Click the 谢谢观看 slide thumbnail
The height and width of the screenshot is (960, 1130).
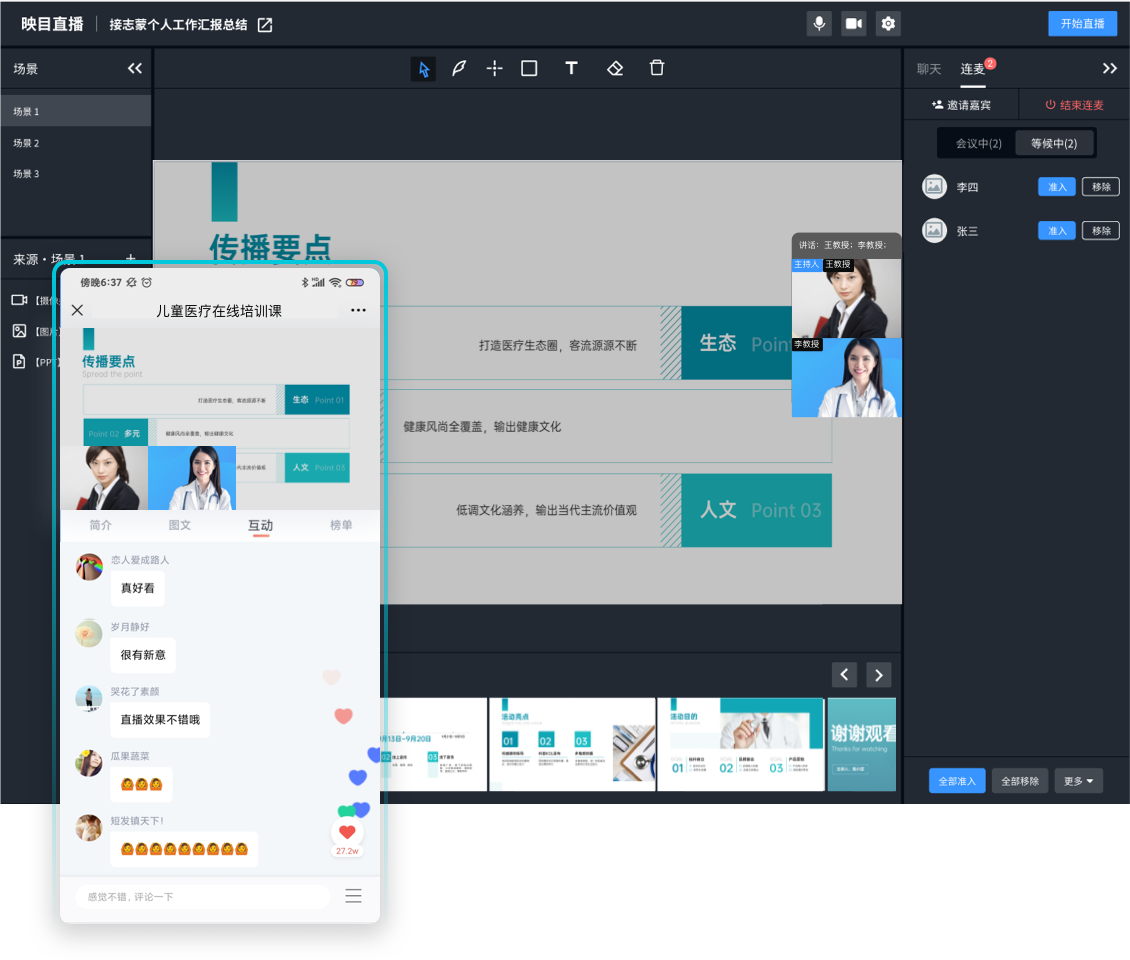[862, 745]
